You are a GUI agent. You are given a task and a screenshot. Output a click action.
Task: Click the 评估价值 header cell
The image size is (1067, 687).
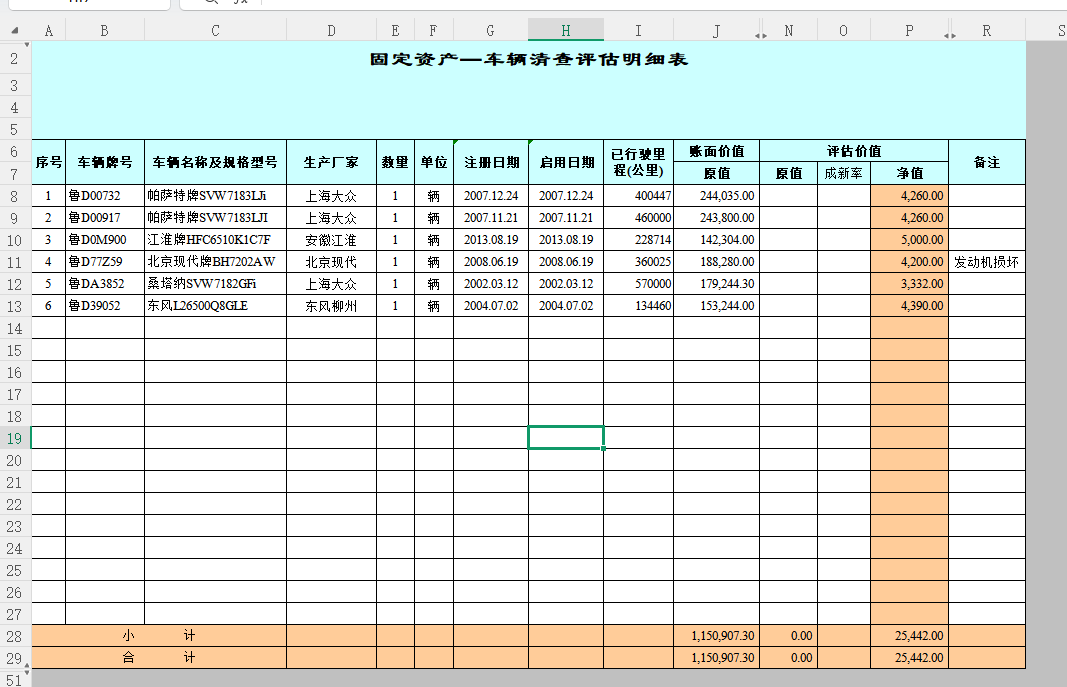(853, 151)
